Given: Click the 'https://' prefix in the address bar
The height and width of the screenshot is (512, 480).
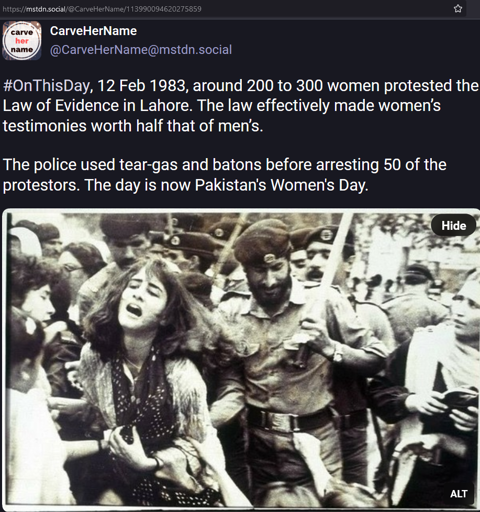Looking at the screenshot, I should [x=14, y=9].
